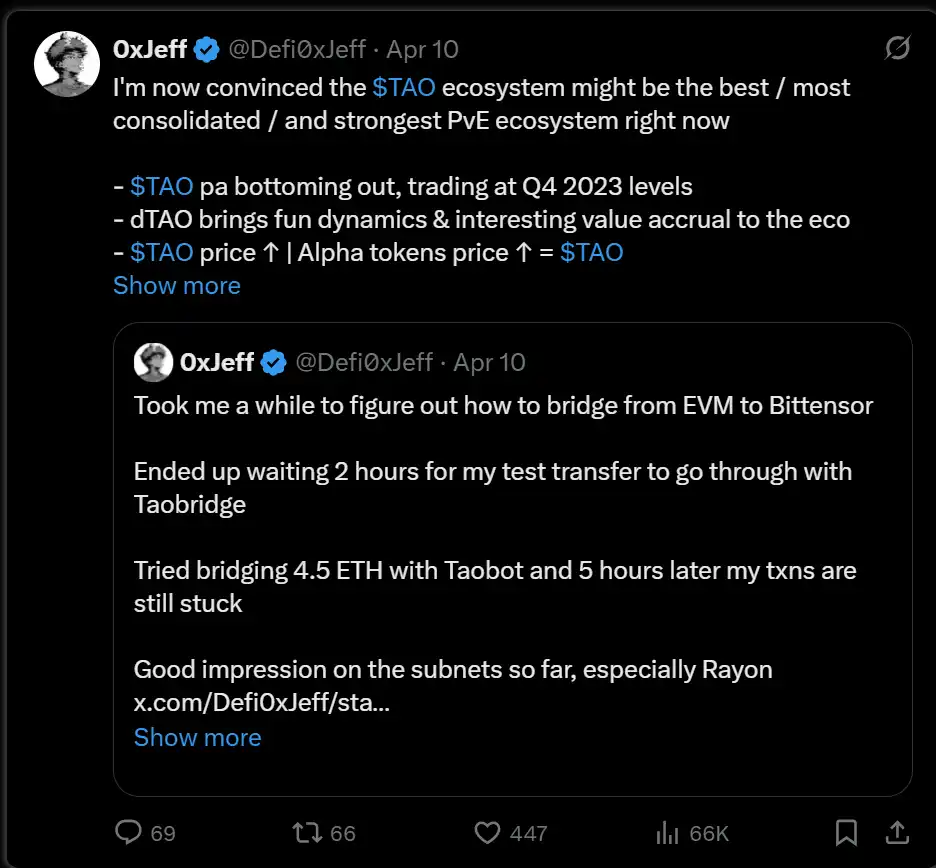
Task: Open the Apr 10 timestamp of main tweet
Action: pos(423,49)
